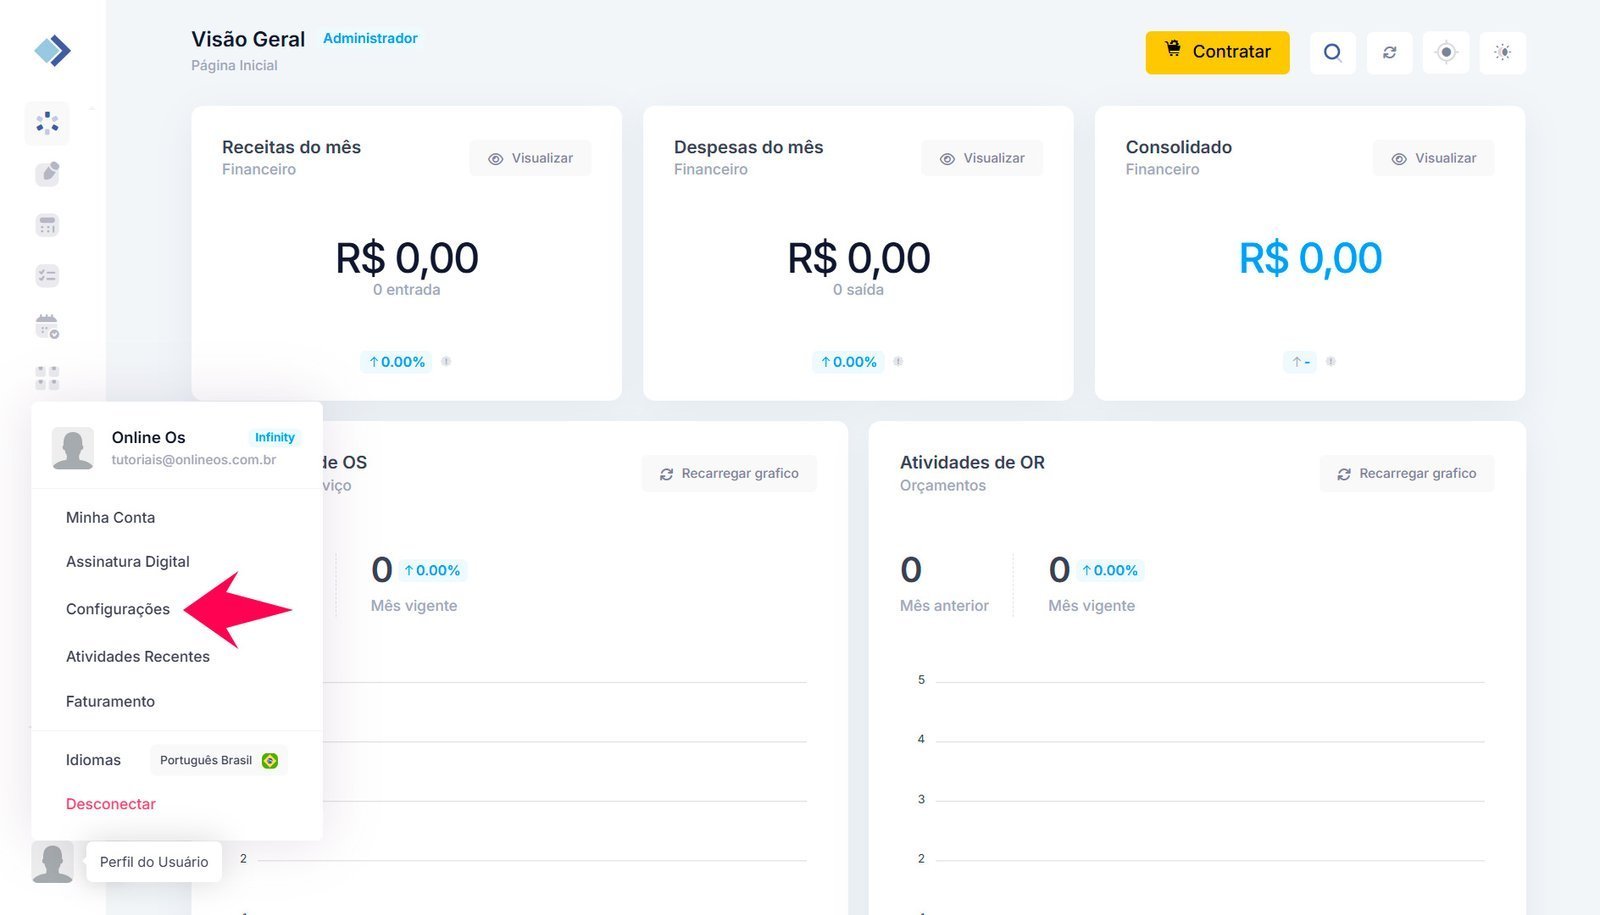Viewport: 1600px width, 915px height.
Task: Open Minha Conta in the user menu
Action: coord(110,517)
